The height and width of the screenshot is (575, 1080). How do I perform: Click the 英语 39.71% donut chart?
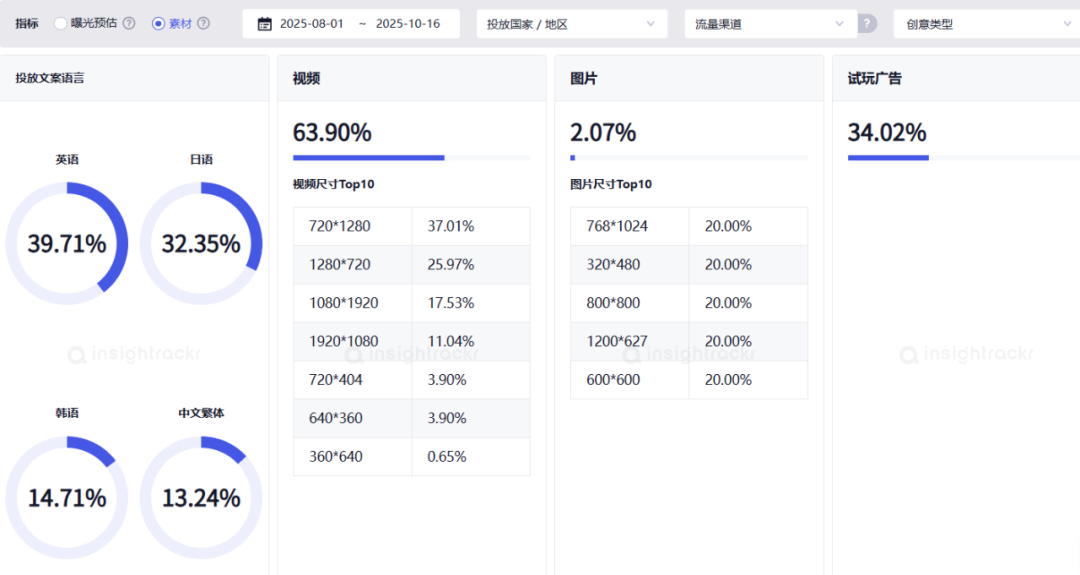[67, 243]
